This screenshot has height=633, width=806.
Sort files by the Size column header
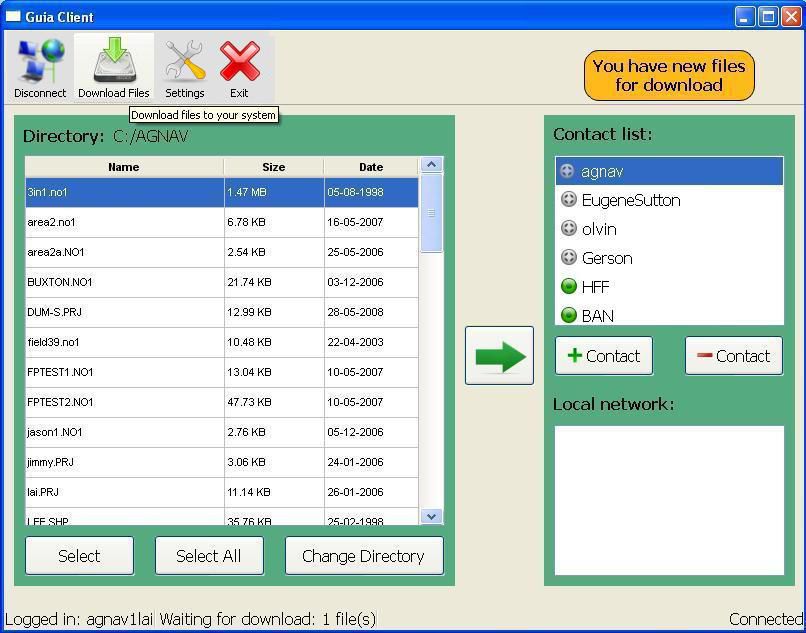click(x=273, y=167)
